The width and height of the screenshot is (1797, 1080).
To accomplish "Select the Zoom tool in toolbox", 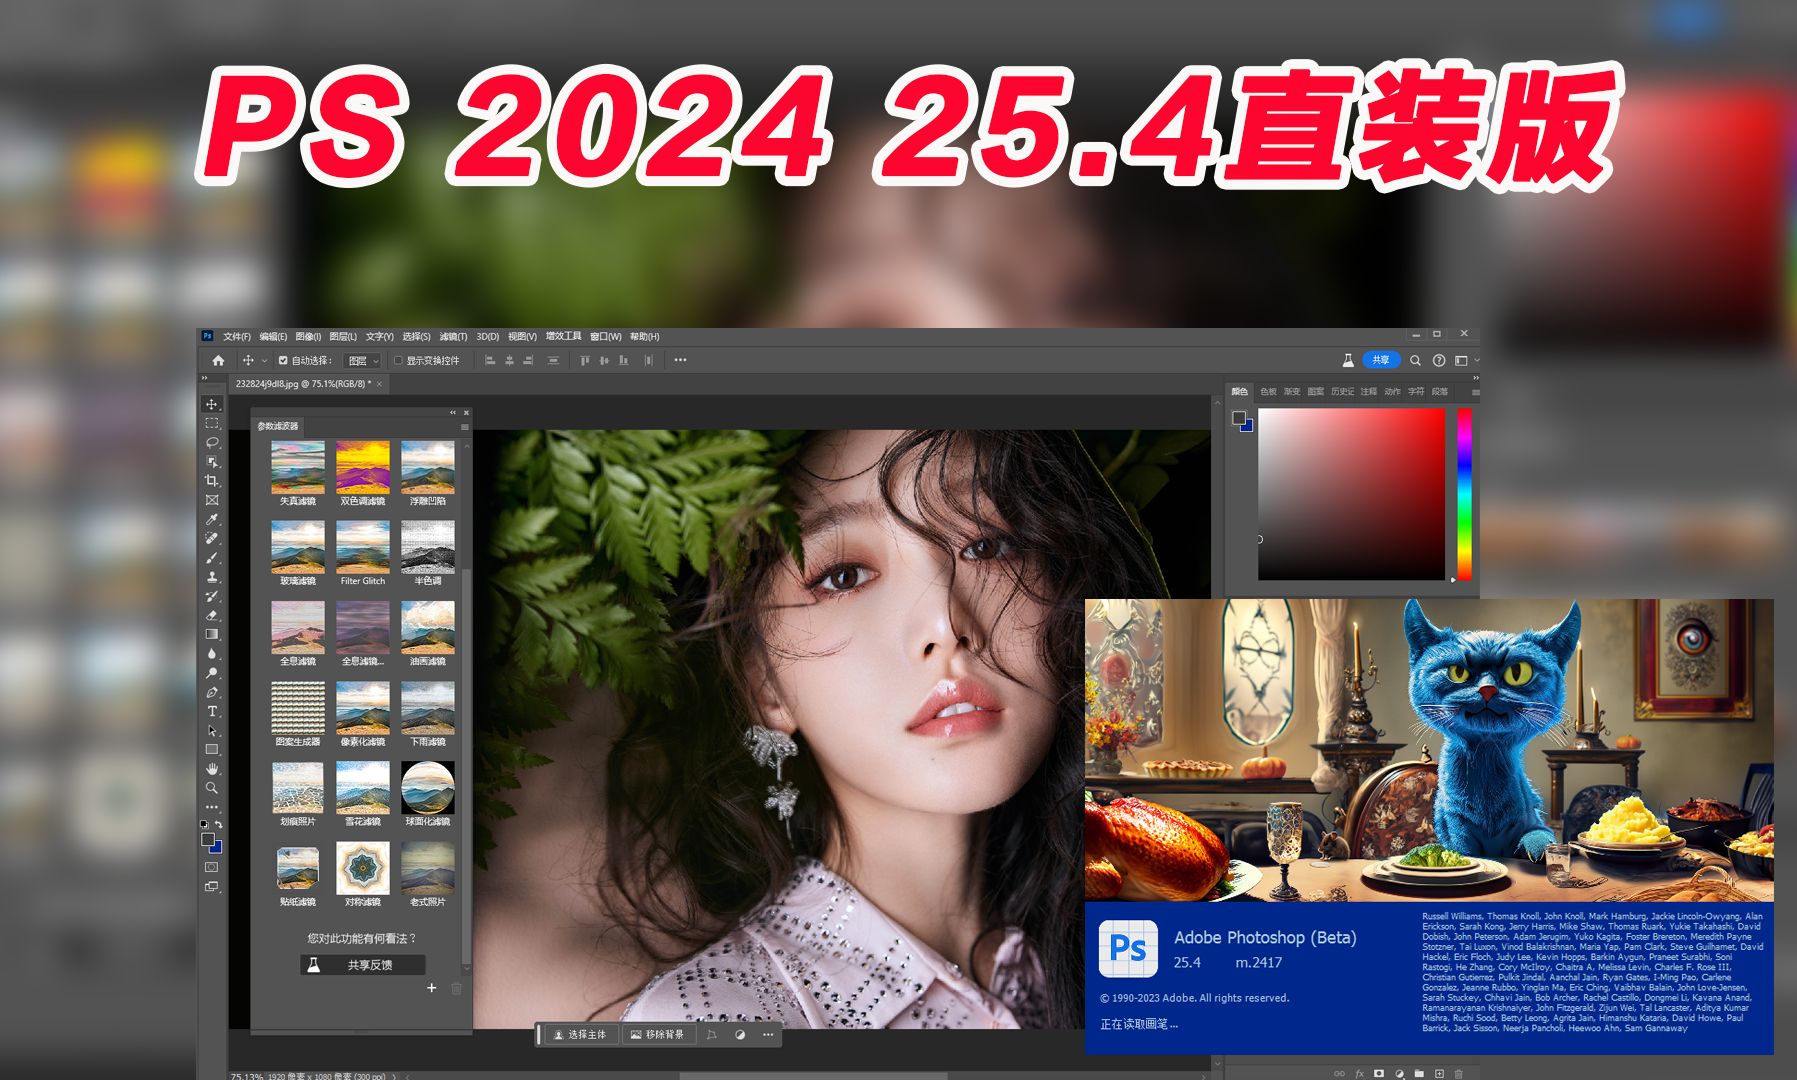I will 212,788.
